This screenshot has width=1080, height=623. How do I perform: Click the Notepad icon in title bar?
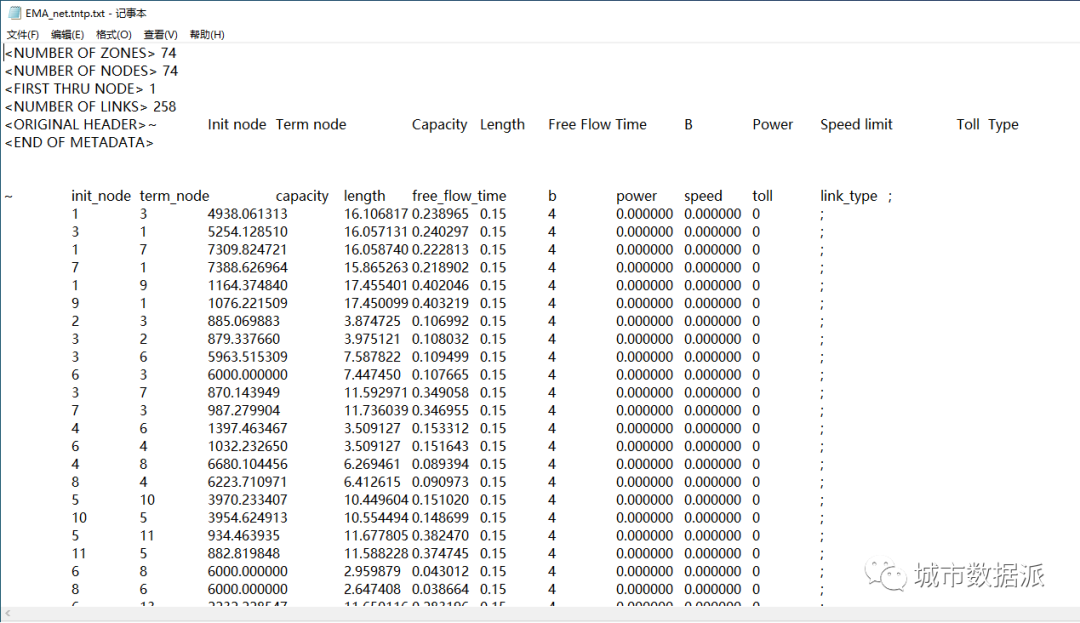(x=14, y=13)
